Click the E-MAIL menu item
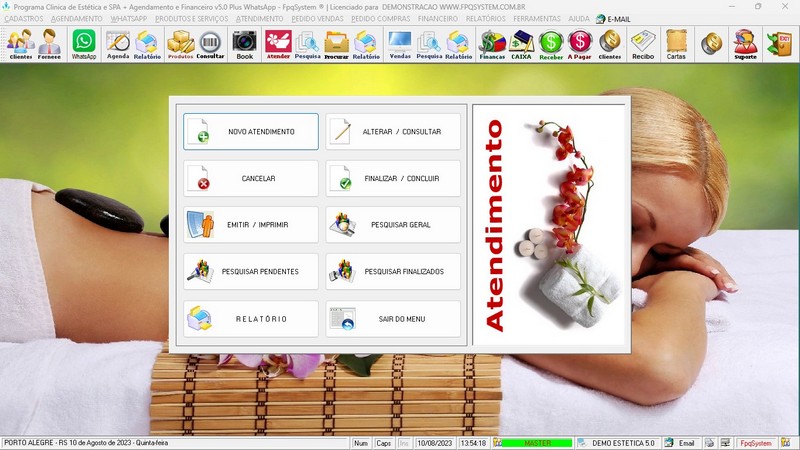This screenshot has height=450, width=800. (x=614, y=19)
